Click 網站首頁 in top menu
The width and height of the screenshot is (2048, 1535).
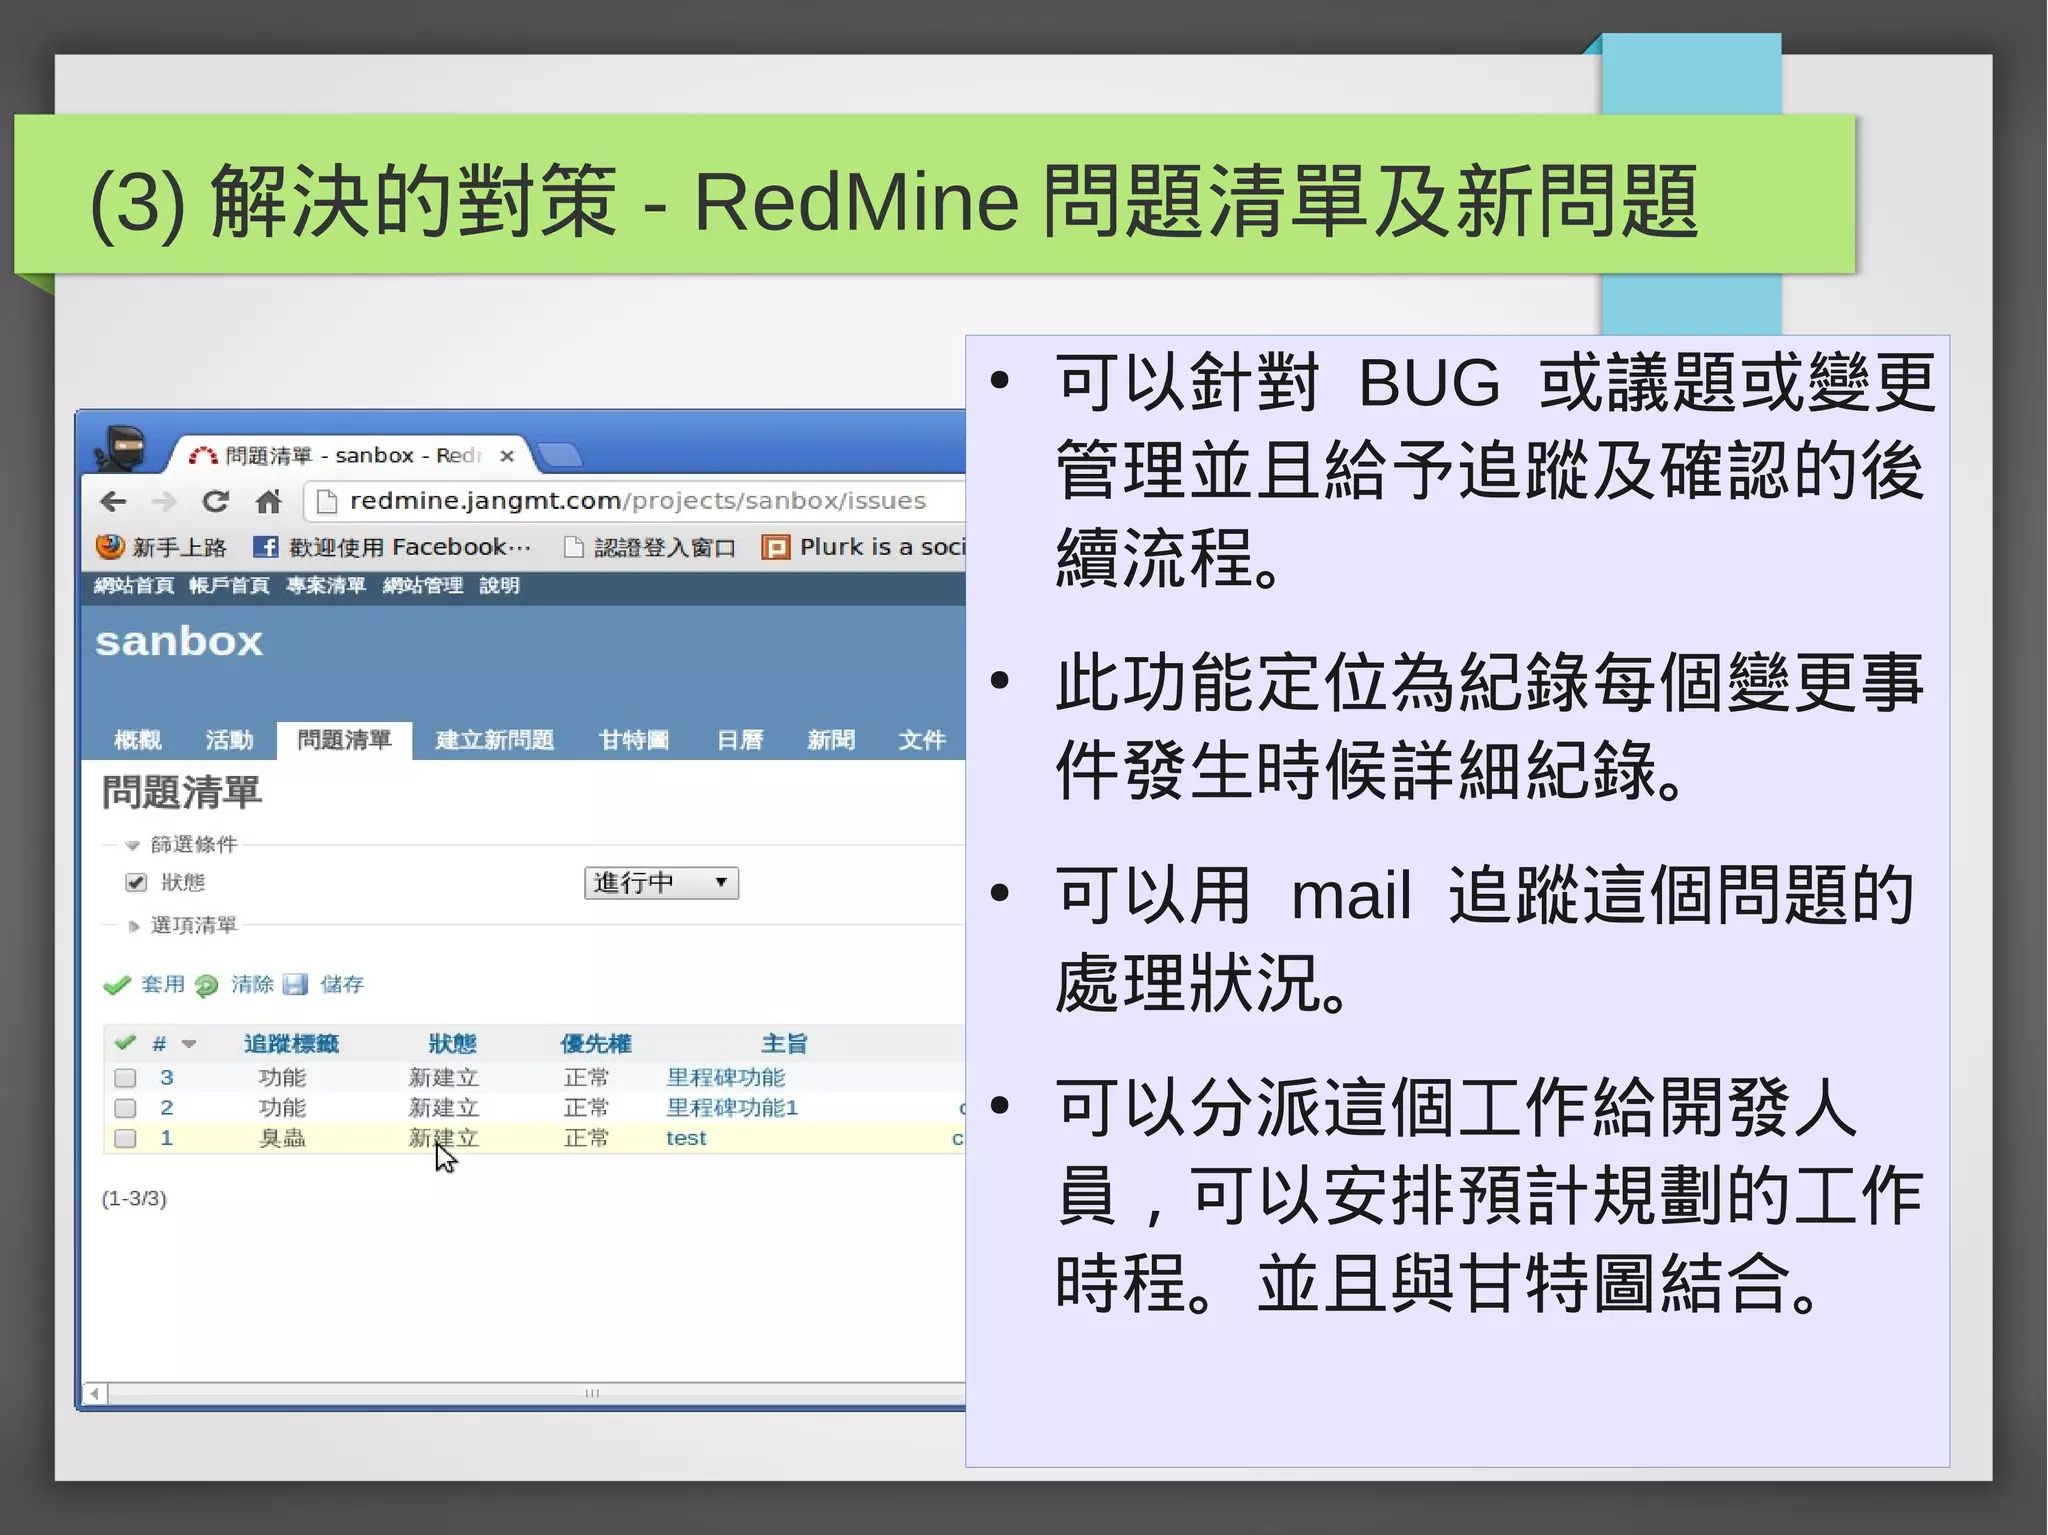pos(134,586)
